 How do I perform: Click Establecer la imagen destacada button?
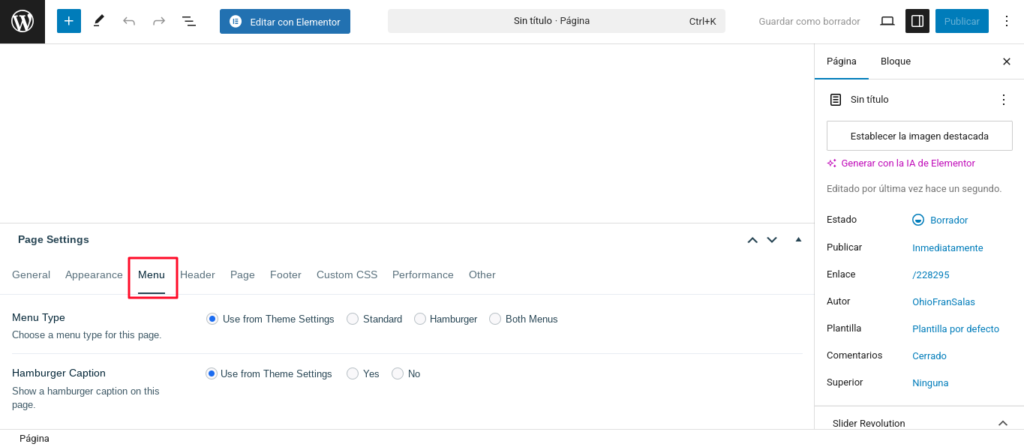919,137
